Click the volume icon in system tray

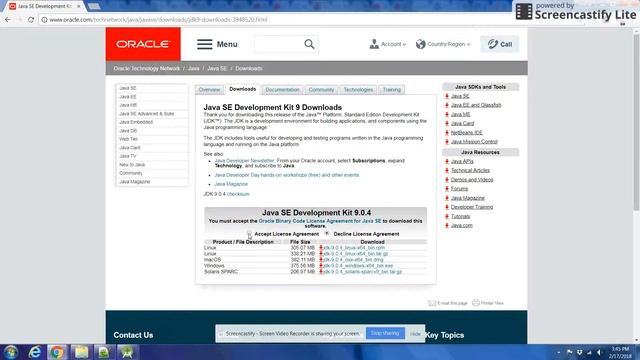point(599,352)
